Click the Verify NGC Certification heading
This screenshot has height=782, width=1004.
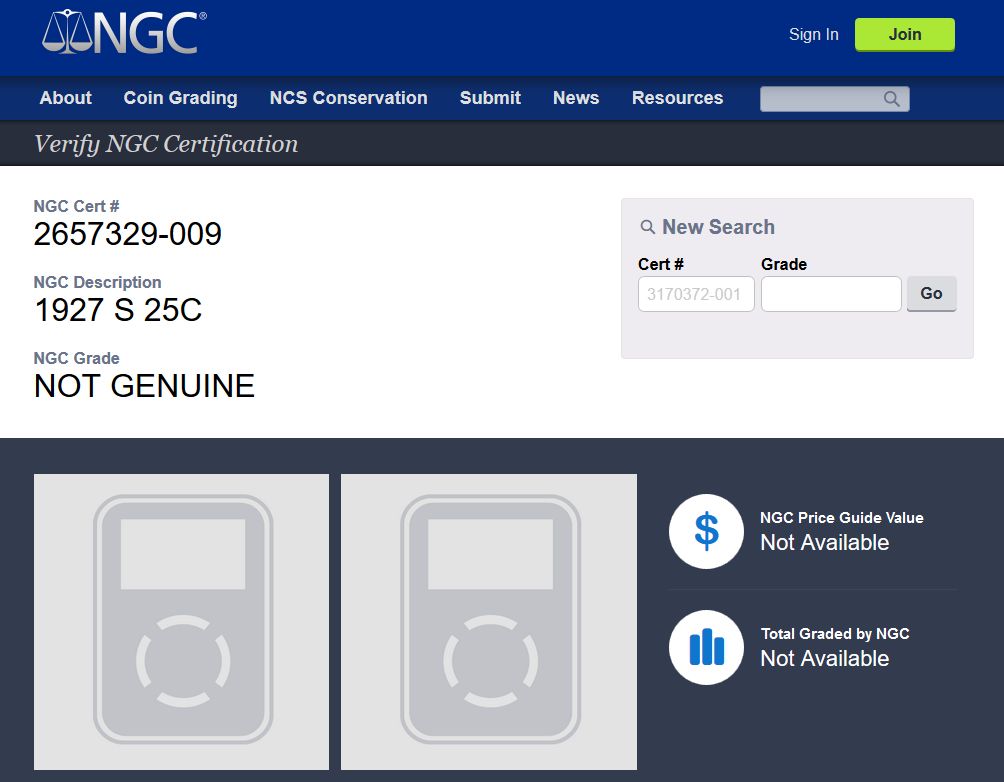166,144
